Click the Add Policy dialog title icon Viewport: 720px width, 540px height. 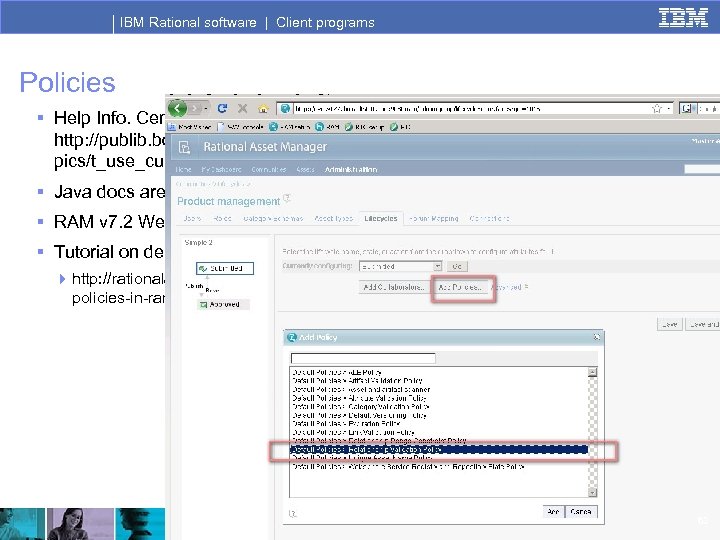click(x=291, y=338)
